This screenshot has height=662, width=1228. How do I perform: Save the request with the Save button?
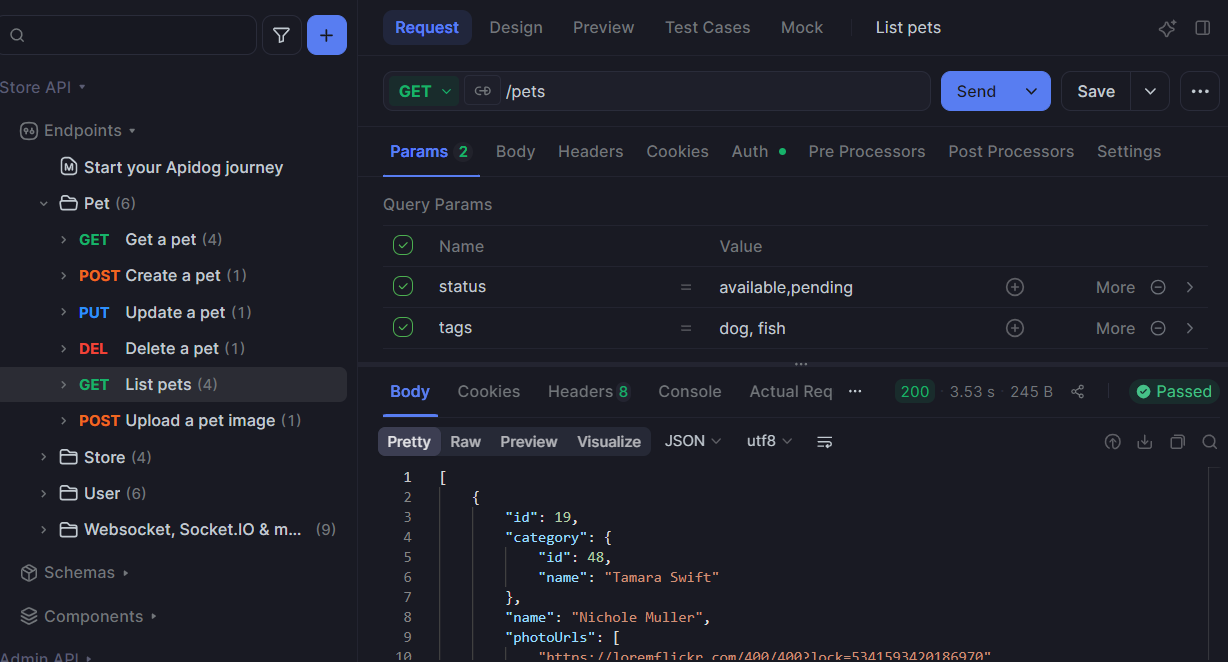(1095, 90)
